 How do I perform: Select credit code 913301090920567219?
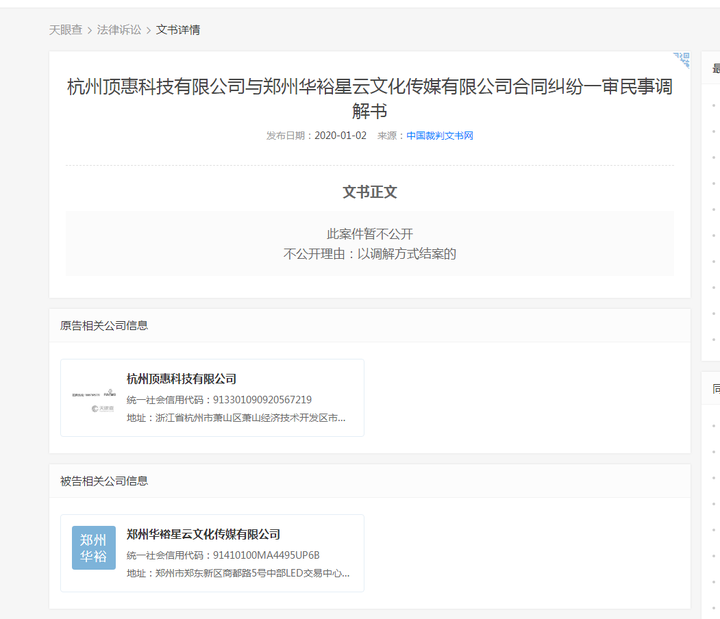click(262, 400)
